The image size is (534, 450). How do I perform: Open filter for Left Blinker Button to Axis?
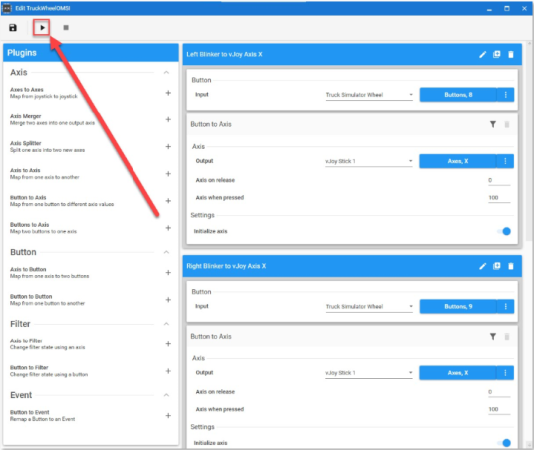493,124
